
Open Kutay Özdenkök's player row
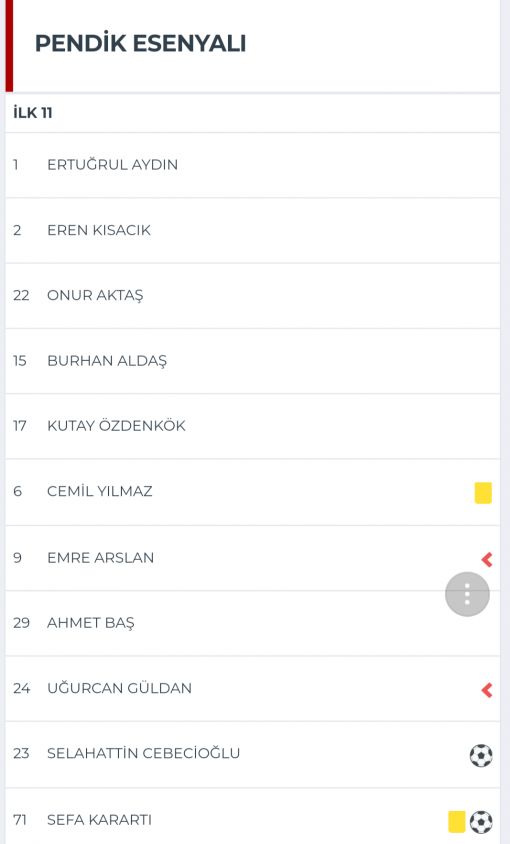point(253,426)
